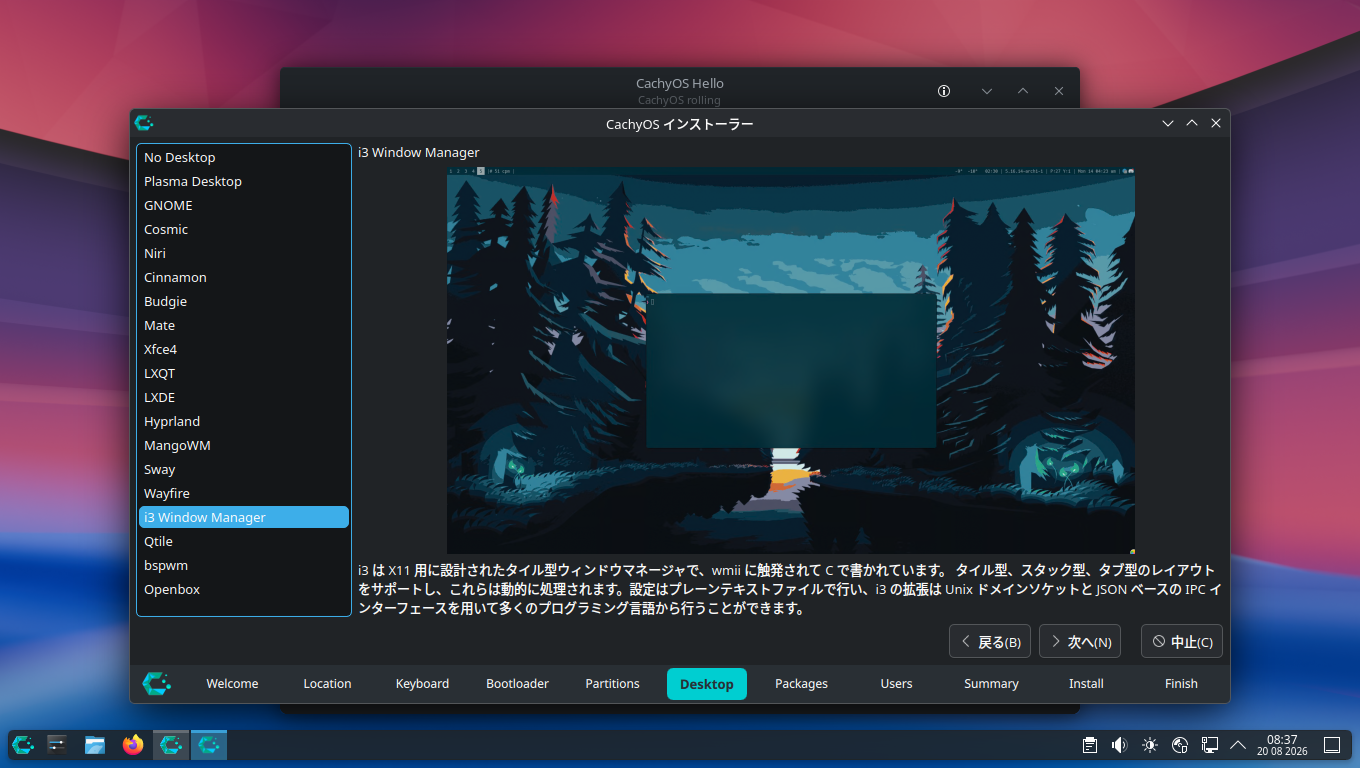Go to the Welcome step
This screenshot has width=1360, height=768.
click(232, 684)
